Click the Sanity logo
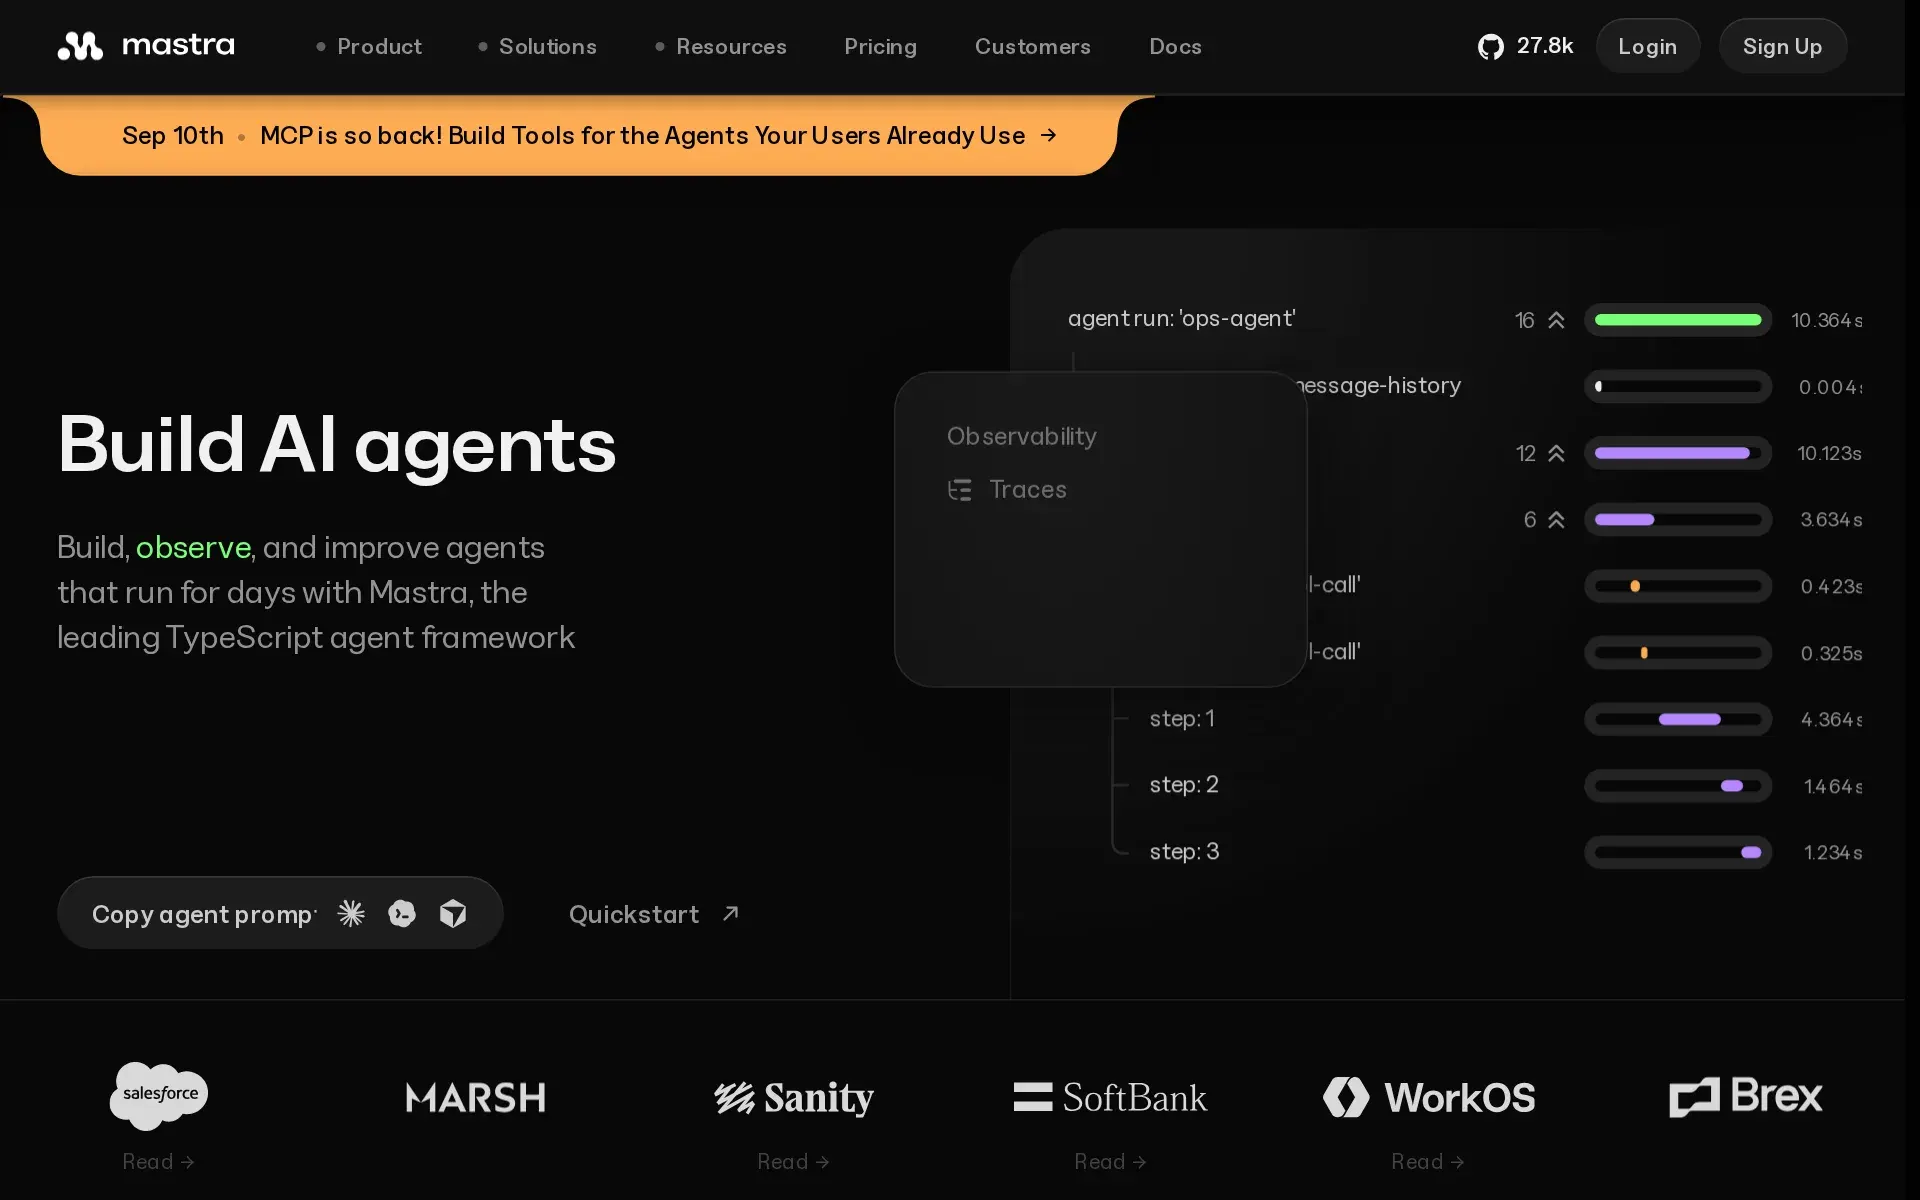 [794, 1097]
